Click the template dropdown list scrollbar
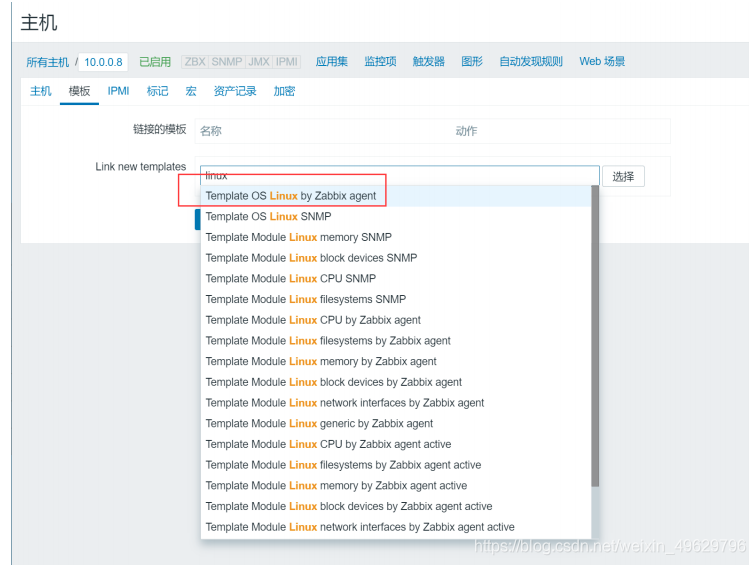This screenshot has width=756, height=565. [x=595, y=336]
